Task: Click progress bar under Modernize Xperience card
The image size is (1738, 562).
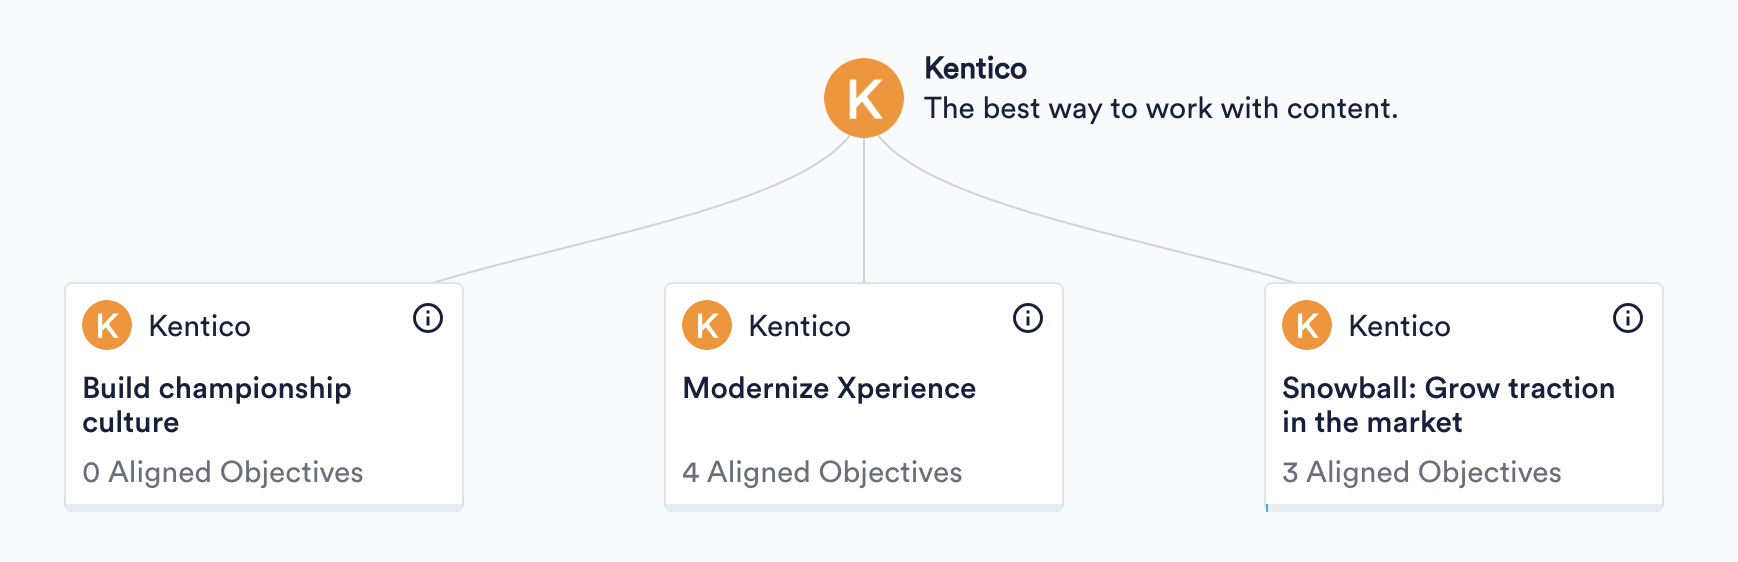Action: (x=864, y=508)
